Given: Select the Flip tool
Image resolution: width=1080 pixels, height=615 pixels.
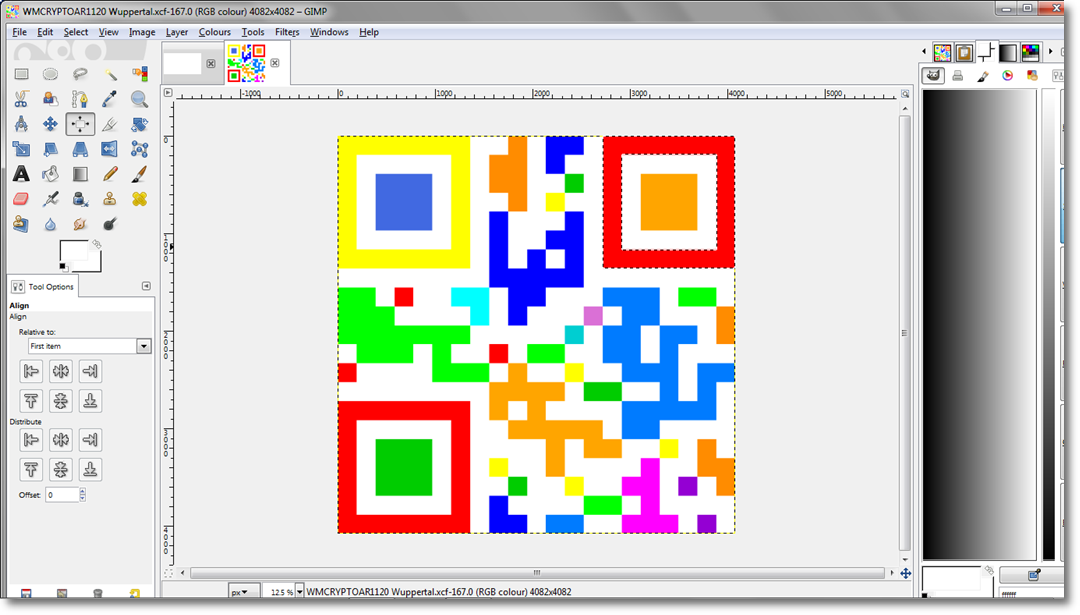Looking at the screenshot, I should coord(110,149).
